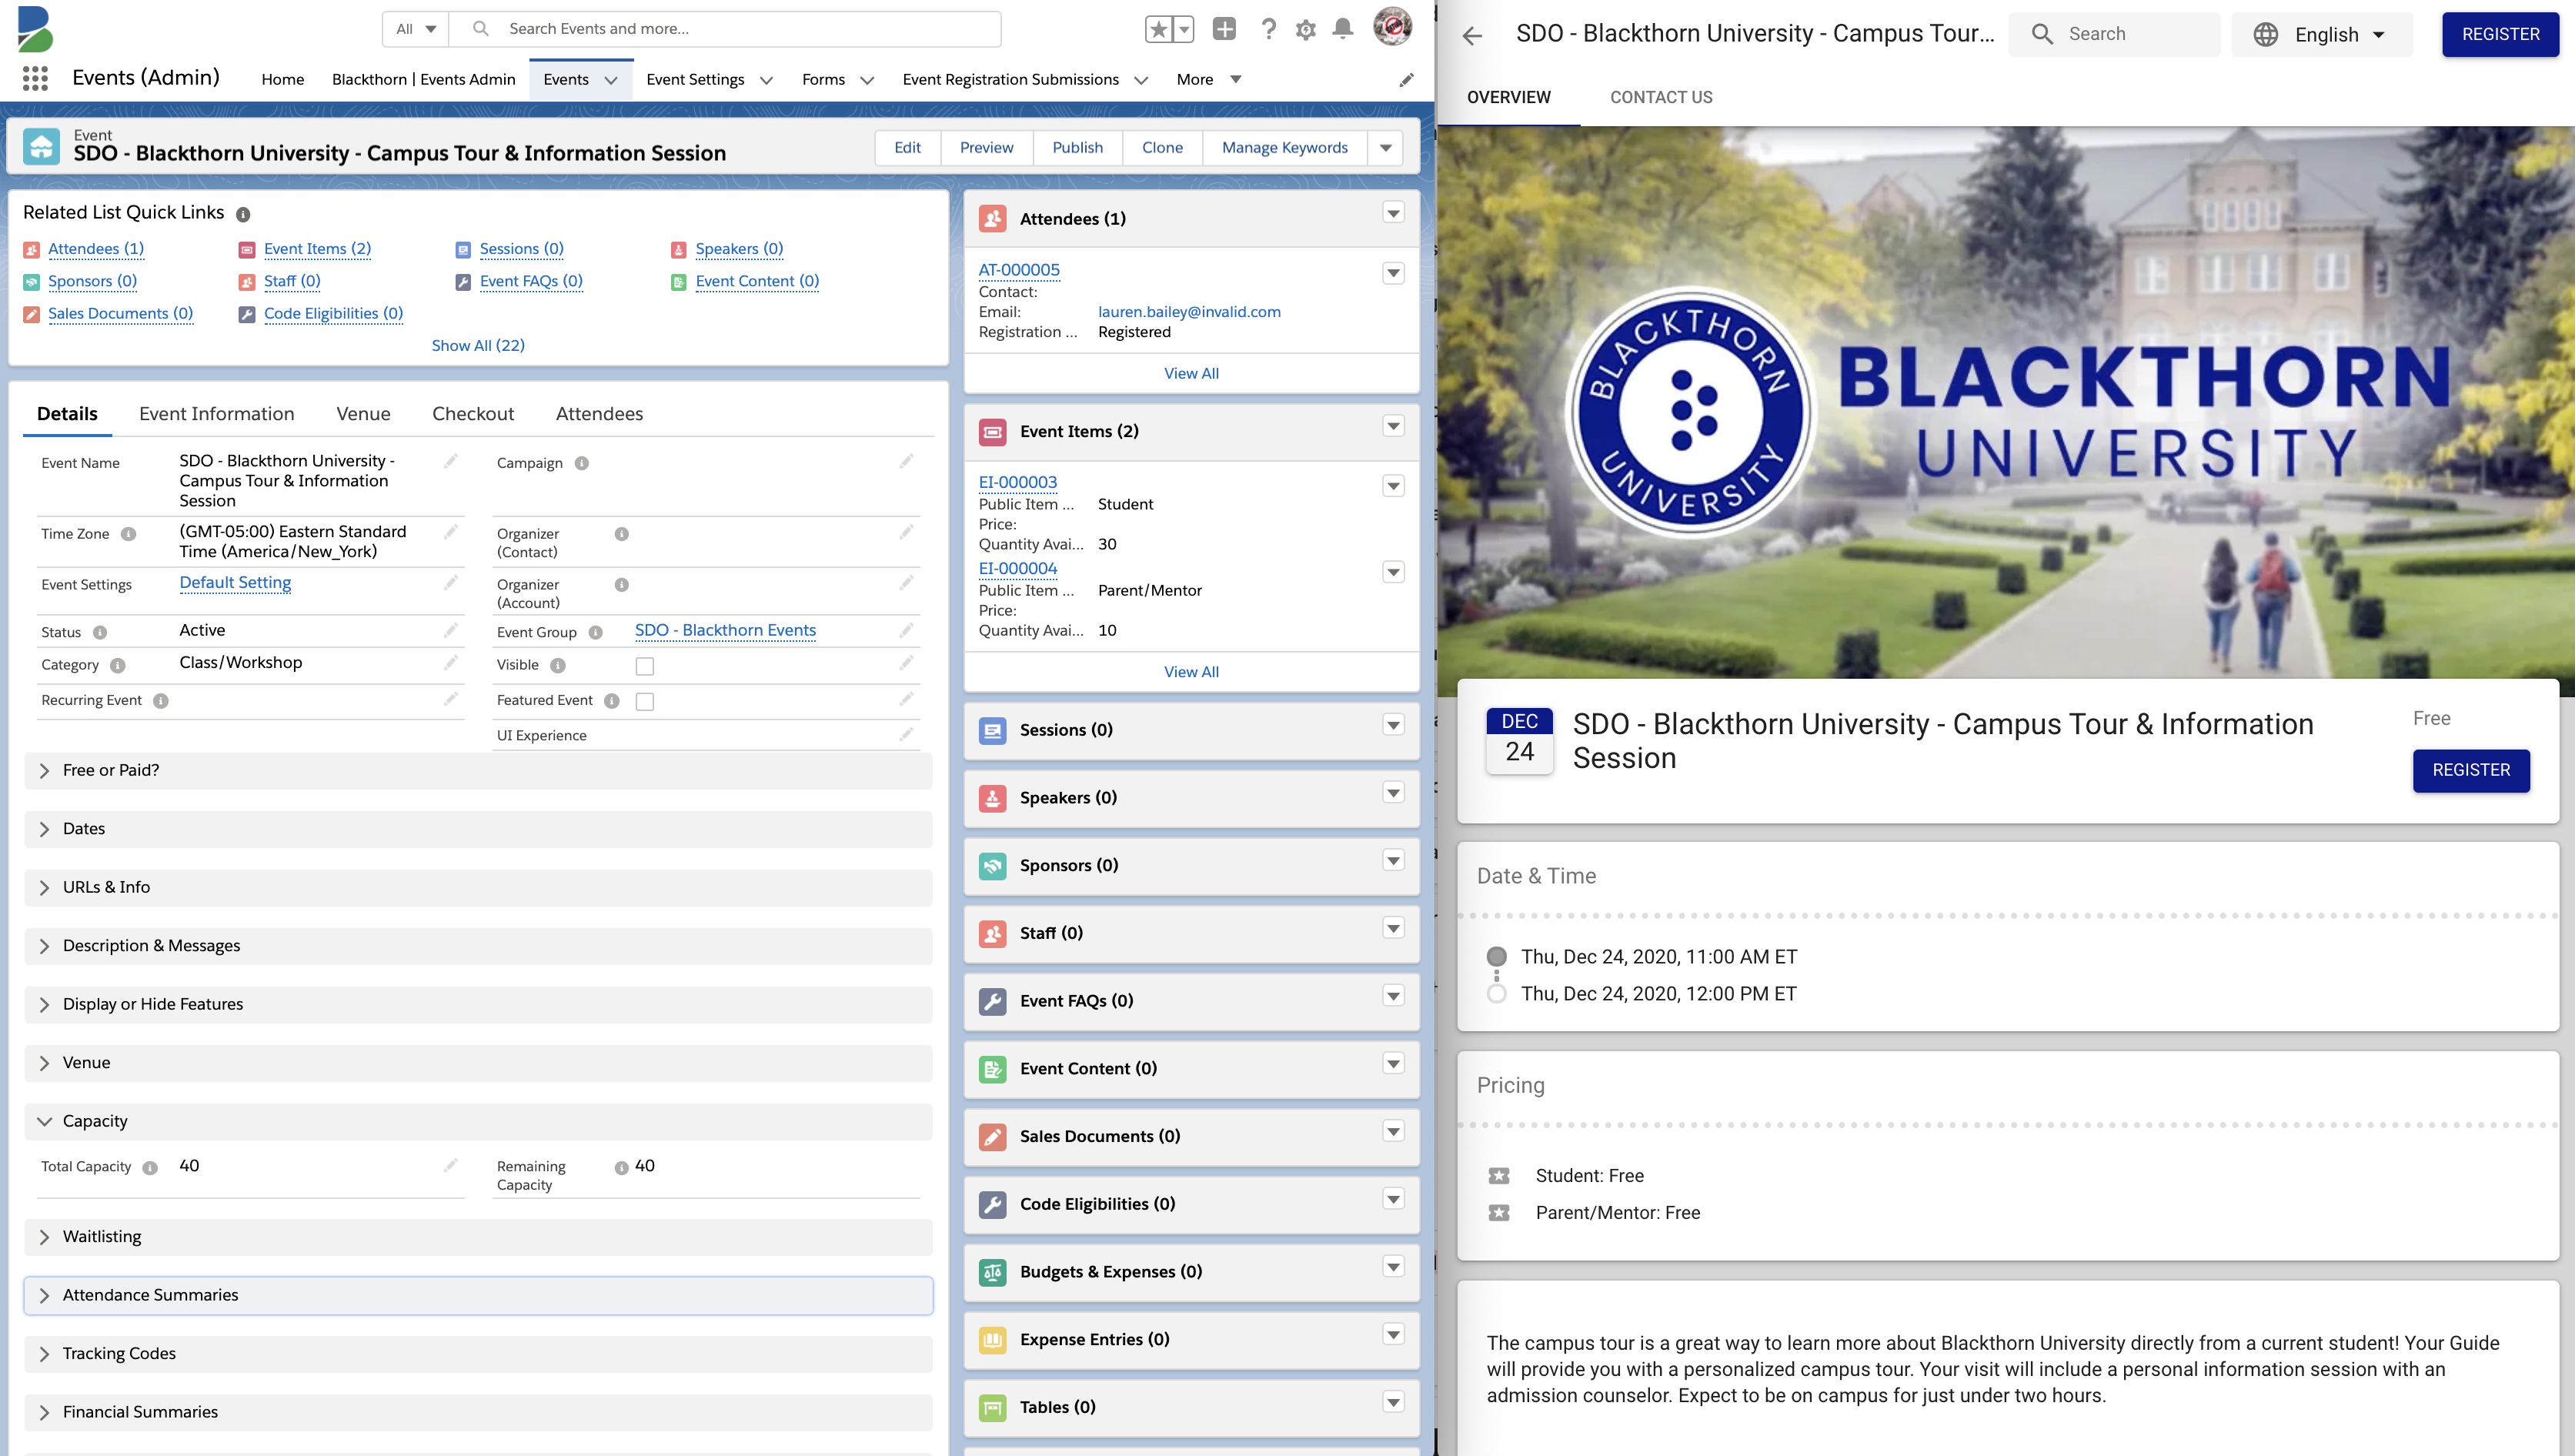
Task: Open the App Launcher grid icon
Action: point(35,78)
